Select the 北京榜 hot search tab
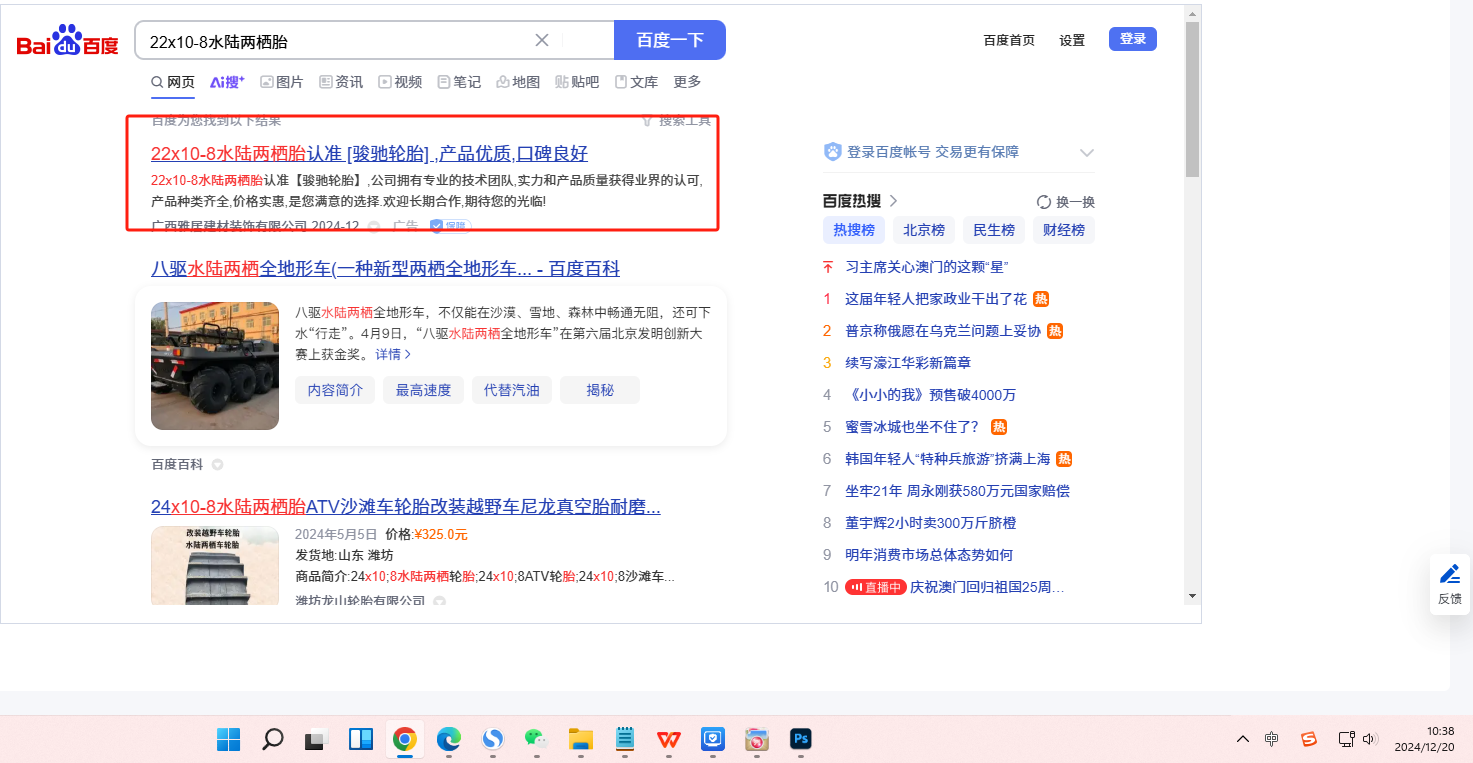1473x763 pixels. coord(923,230)
